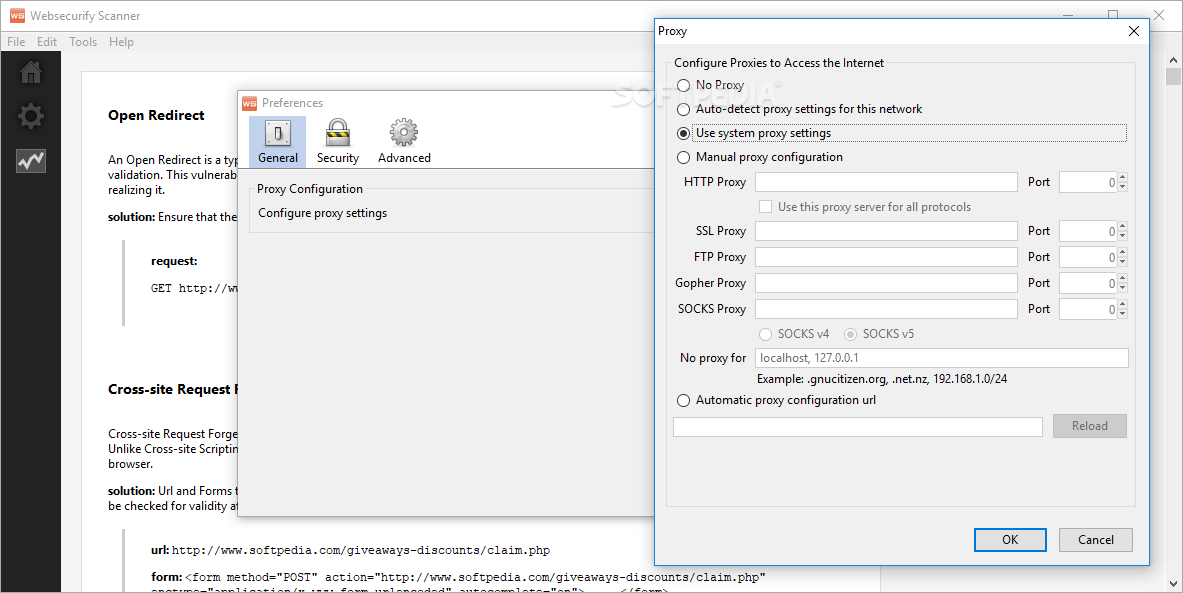Increase the Gopher Proxy port value

(x=1123, y=278)
